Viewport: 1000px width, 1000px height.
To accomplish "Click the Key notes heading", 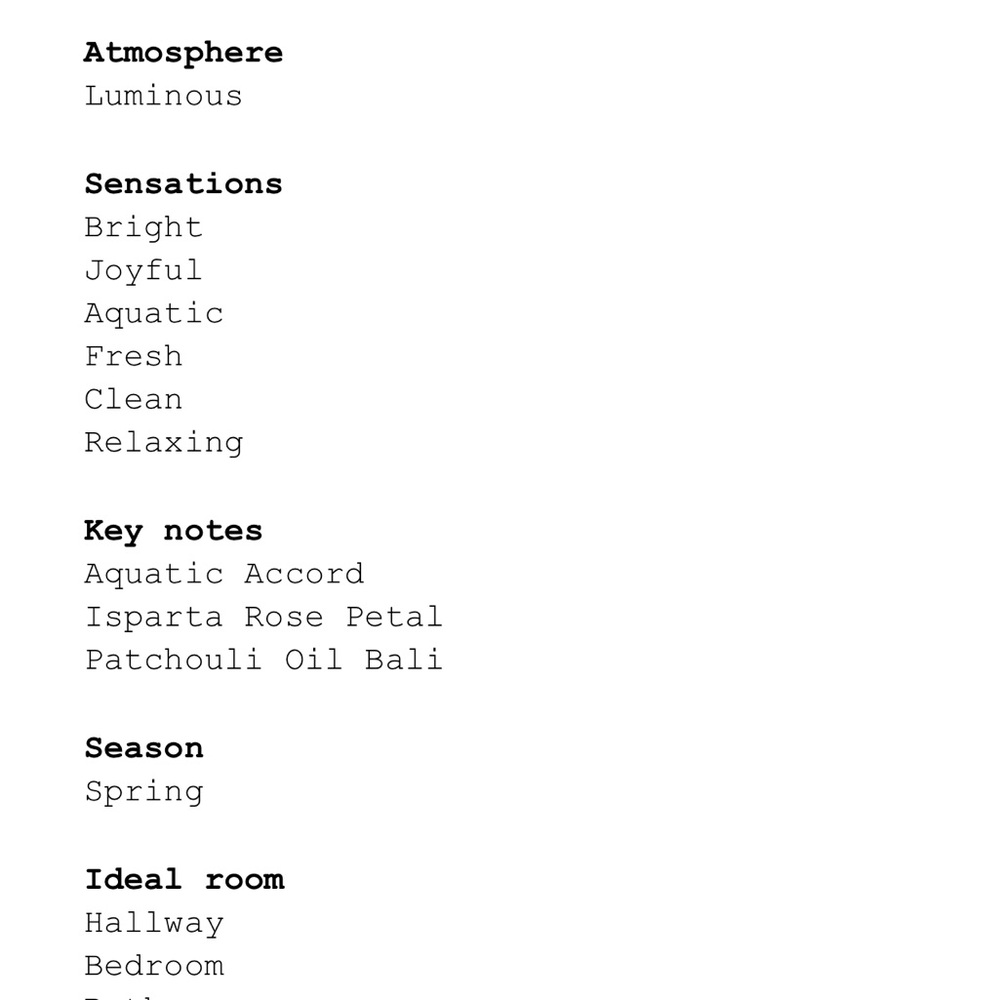I will [x=173, y=532].
